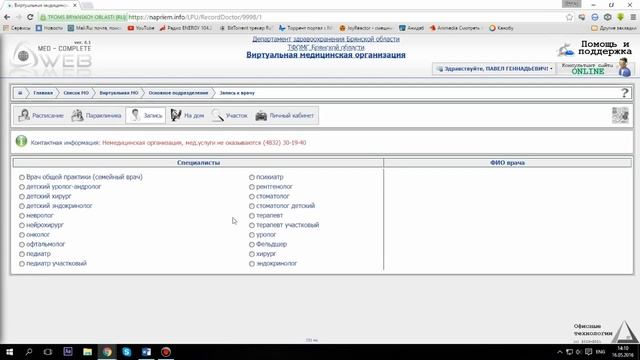Open 'Другие закладки' folder
640x360 pixels.
pos(613,28)
